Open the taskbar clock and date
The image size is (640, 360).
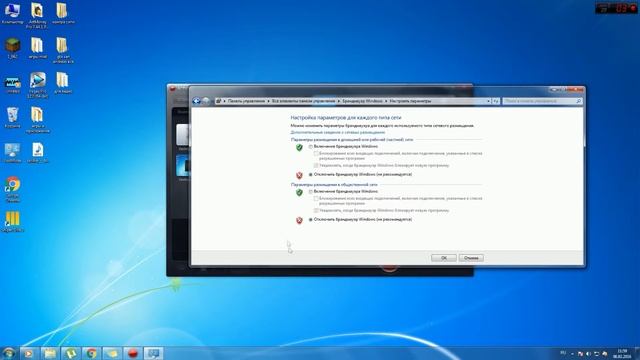click(x=622, y=353)
